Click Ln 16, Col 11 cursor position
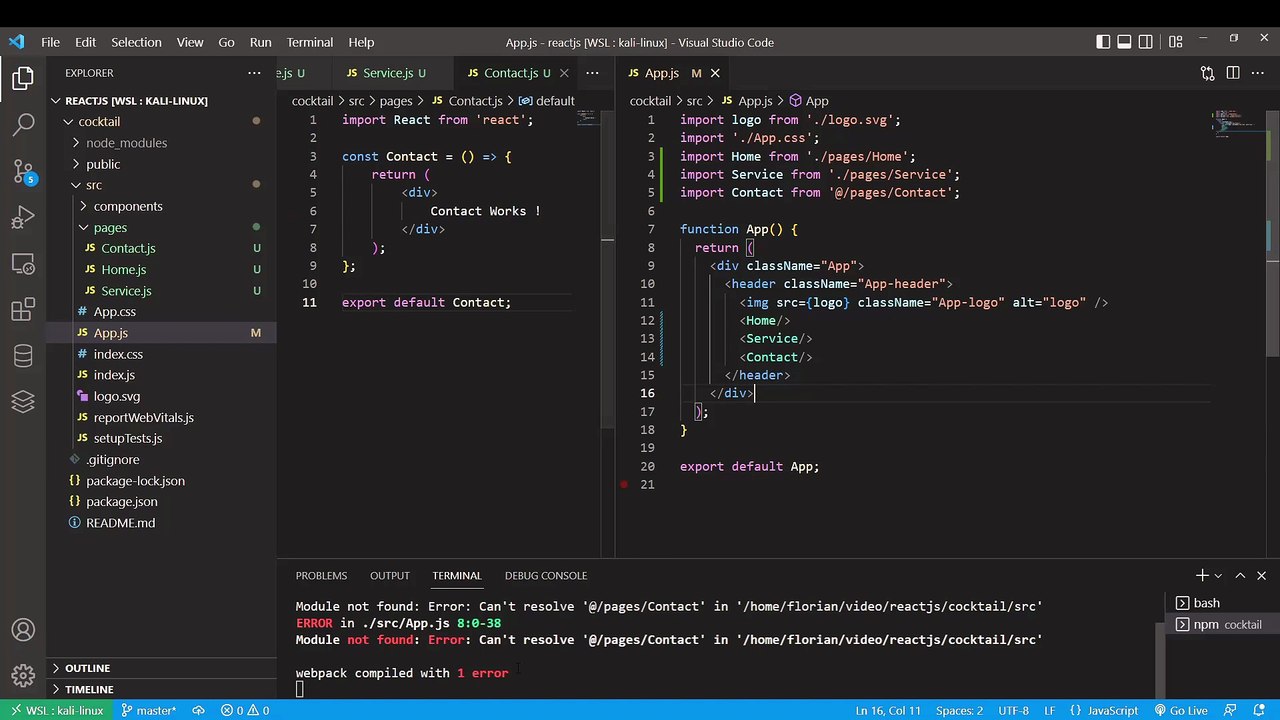The image size is (1280, 720). [x=888, y=710]
